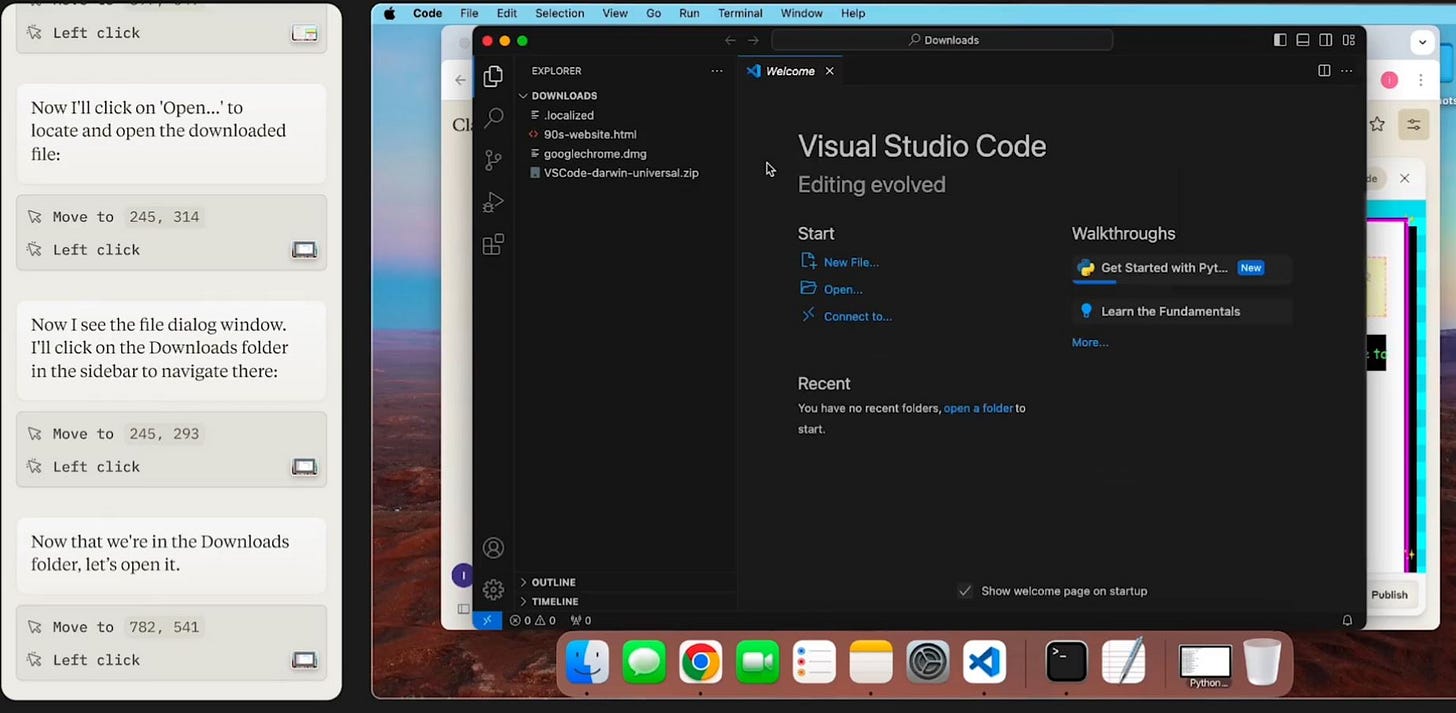The width and height of the screenshot is (1456, 713).
Task: Open notifications via the status bar bell
Action: point(1347,620)
